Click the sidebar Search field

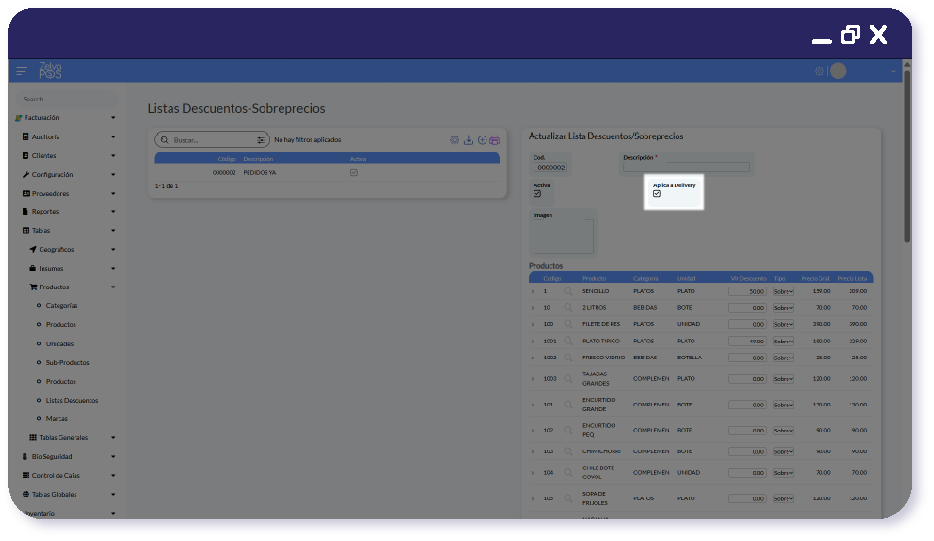tap(67, 99)
